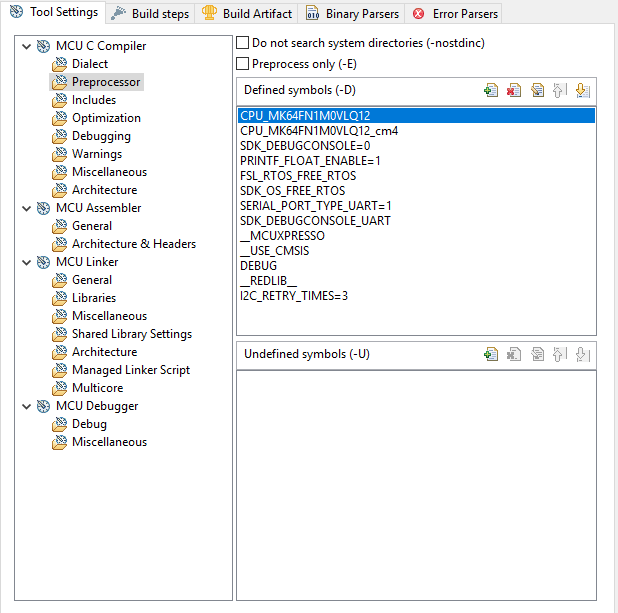Collapse the MCU C Compiler tree node
Viewport: 618px width, 613px height.
26,47
